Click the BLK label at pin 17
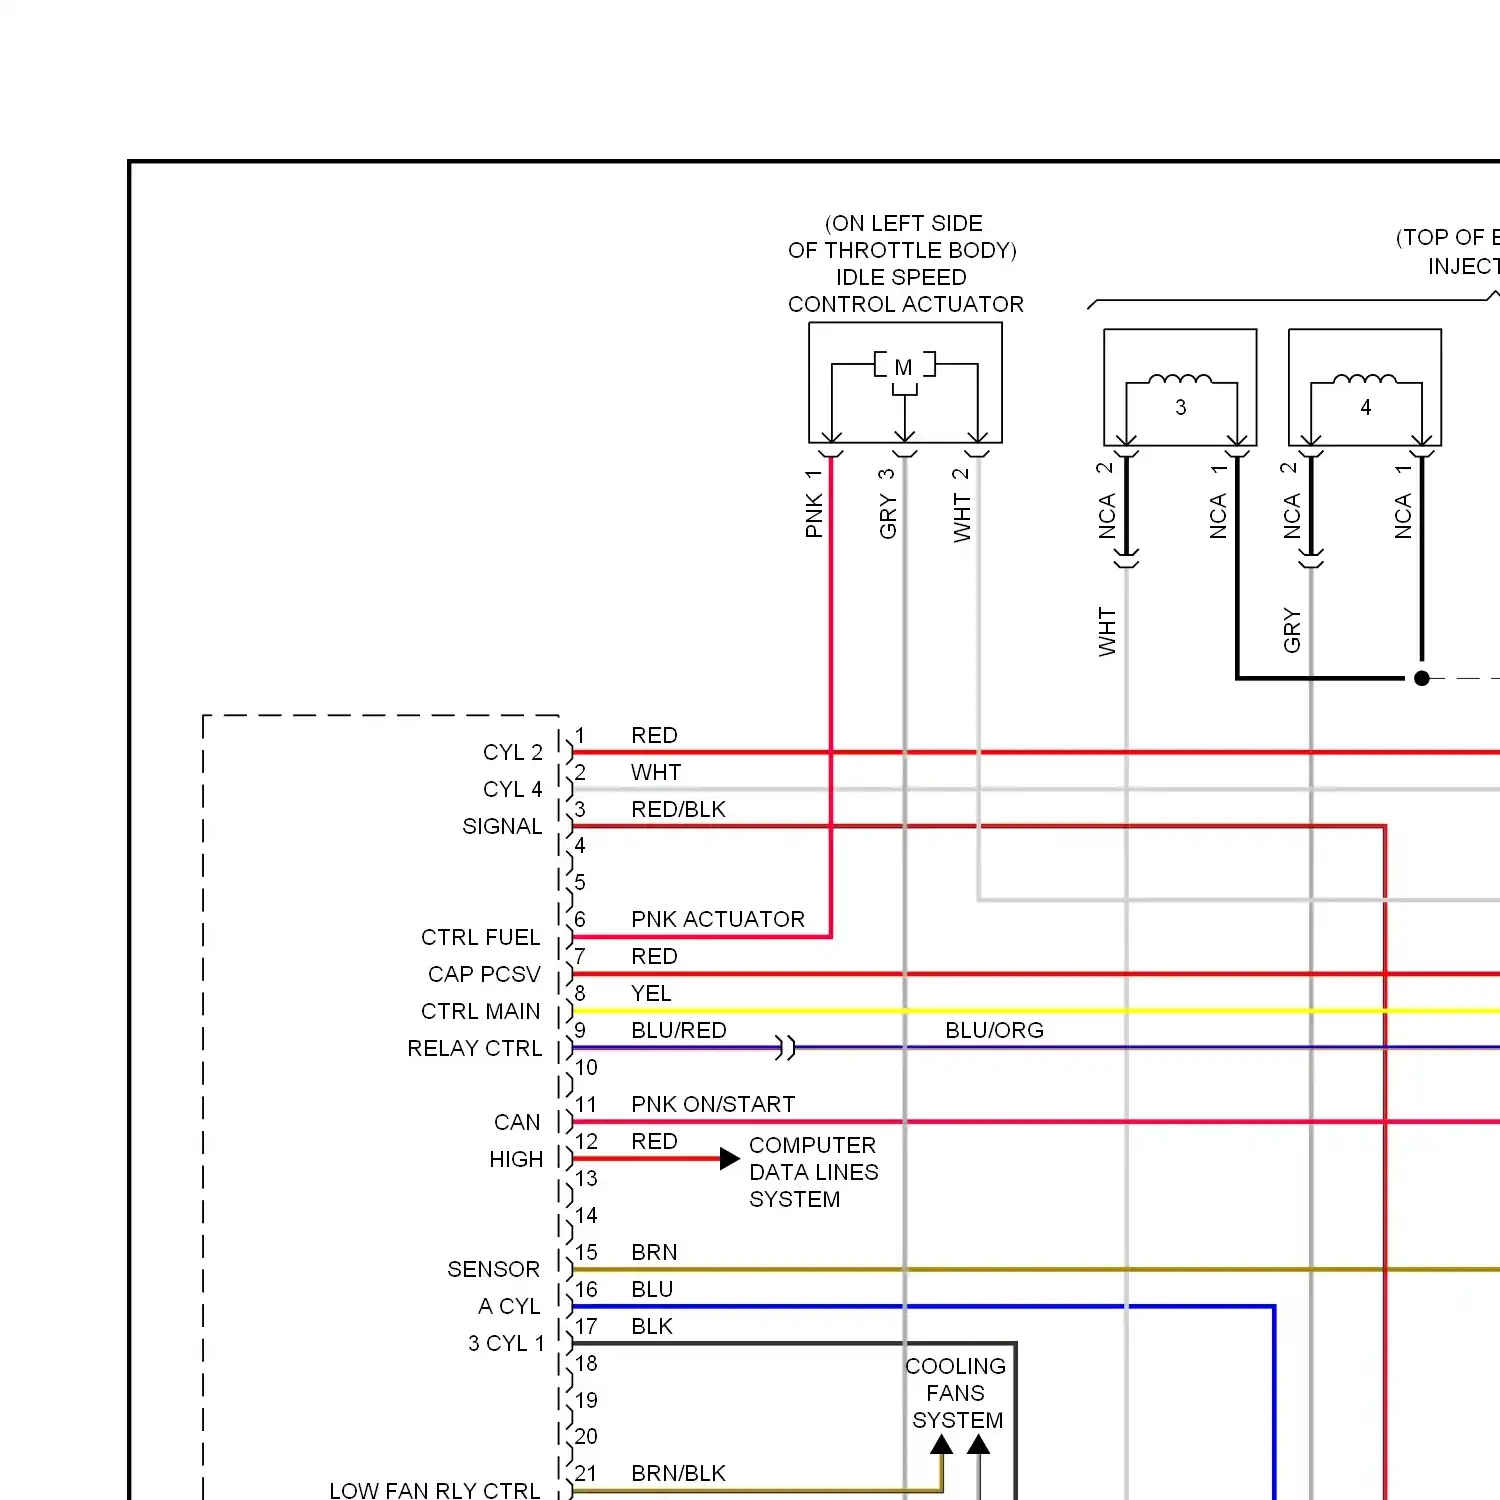This screenshot has width=1500, height=1500. tap(652, 1326)
